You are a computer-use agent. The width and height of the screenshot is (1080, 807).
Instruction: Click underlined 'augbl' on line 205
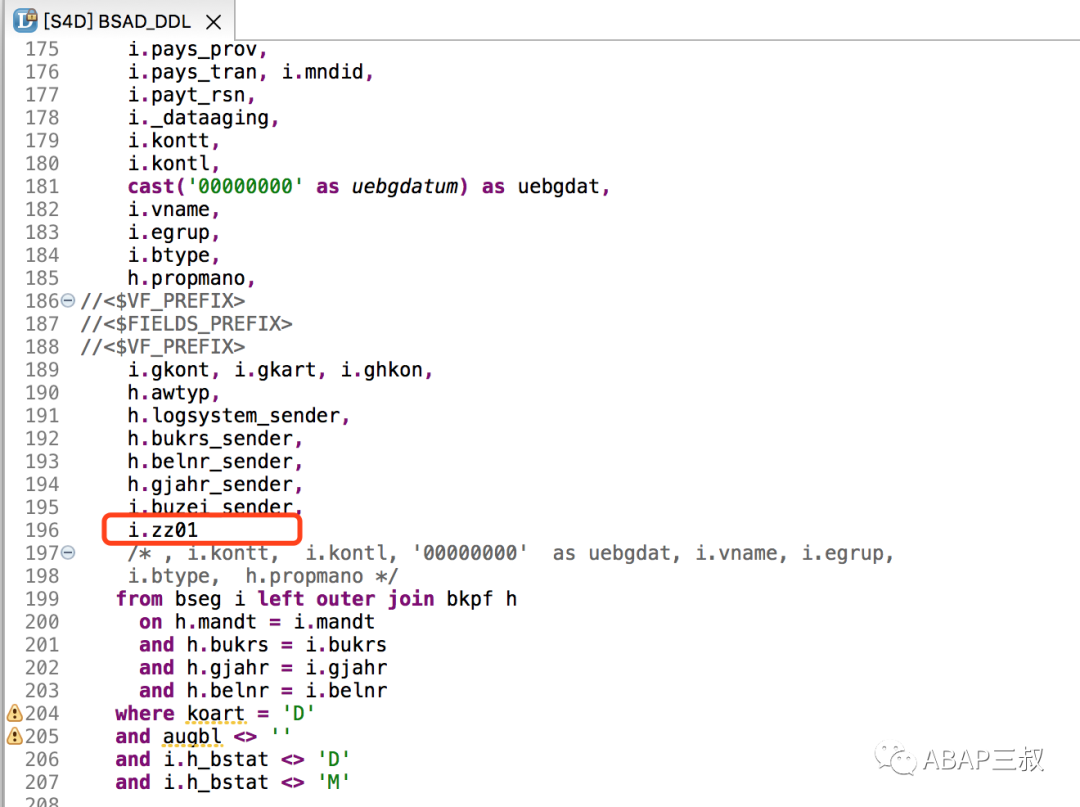(192, 736)
